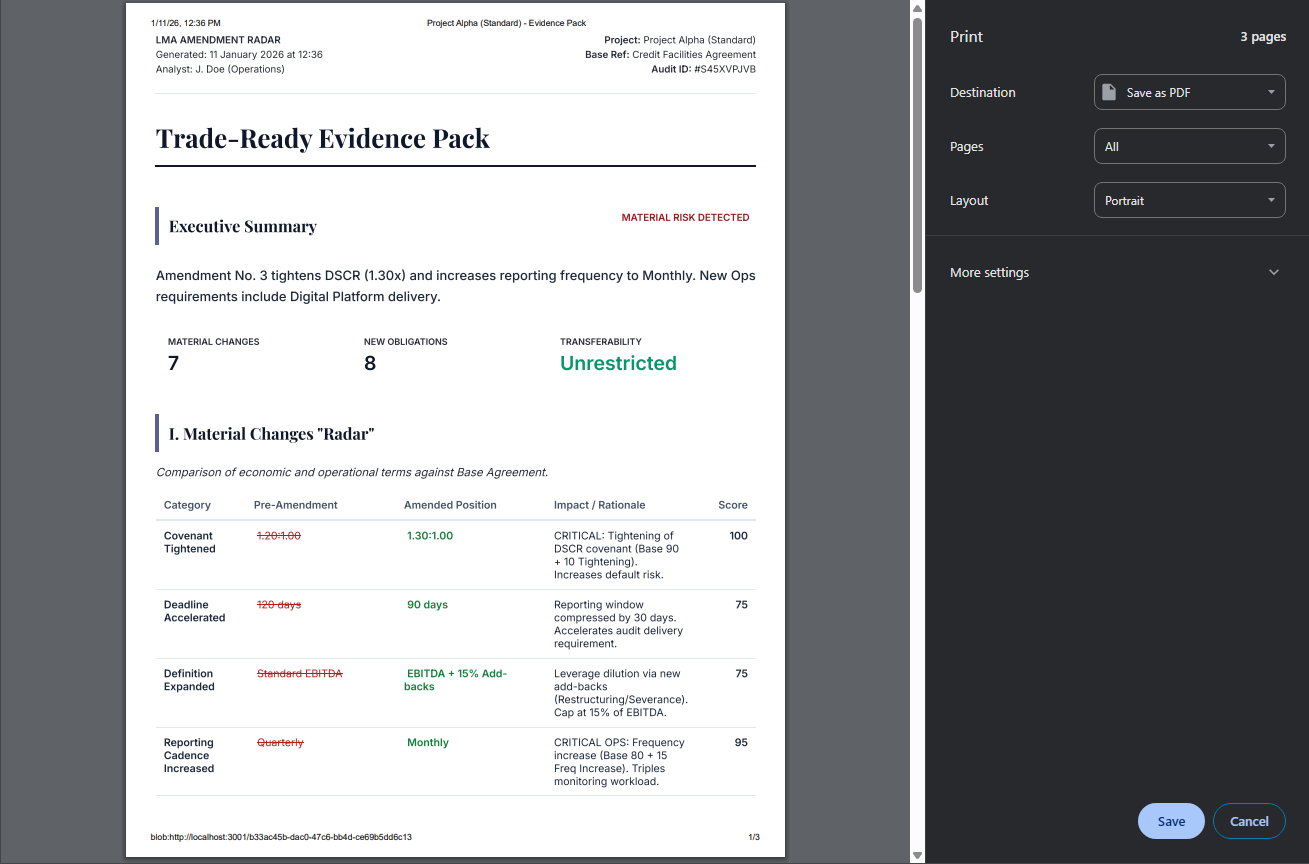Click the Print dialog title
Screen dimensions: 1309x864
pos(966,36)
